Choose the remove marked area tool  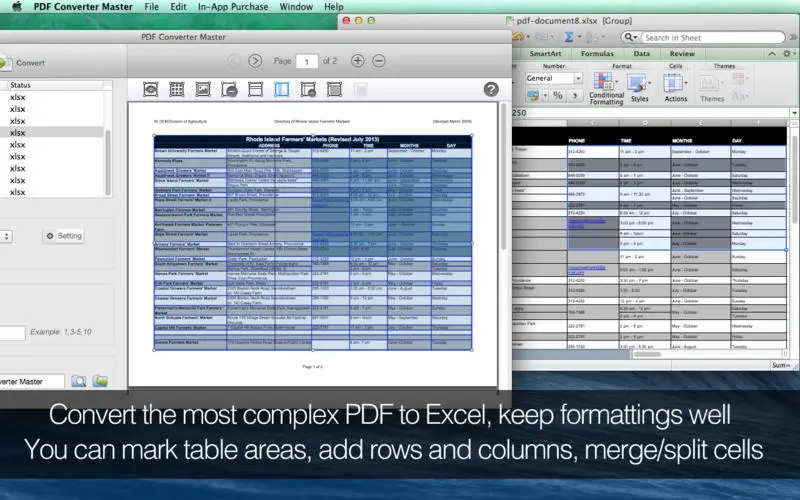click(229, 89)
